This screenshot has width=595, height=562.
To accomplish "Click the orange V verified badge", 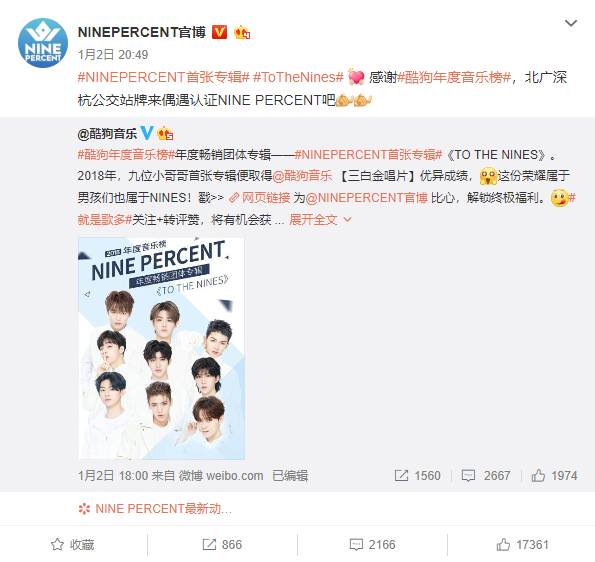I will click(x=219, y=32).
